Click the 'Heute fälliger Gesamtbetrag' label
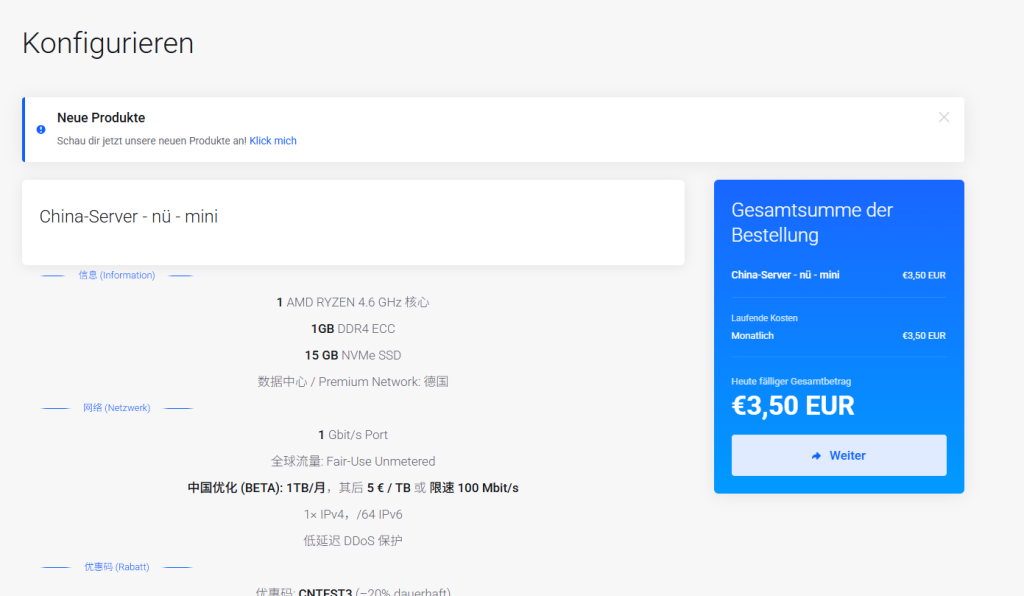 click(x=791, y=381)
